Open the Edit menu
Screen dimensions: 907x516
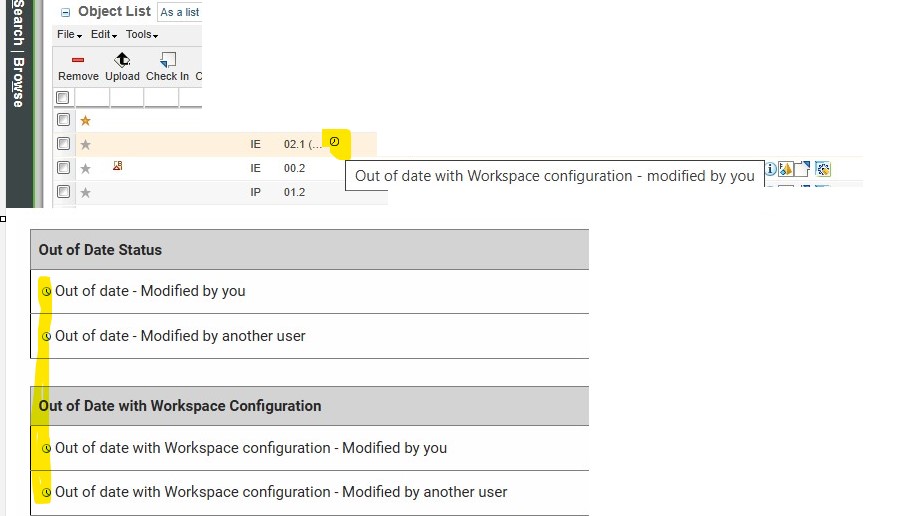101,35
